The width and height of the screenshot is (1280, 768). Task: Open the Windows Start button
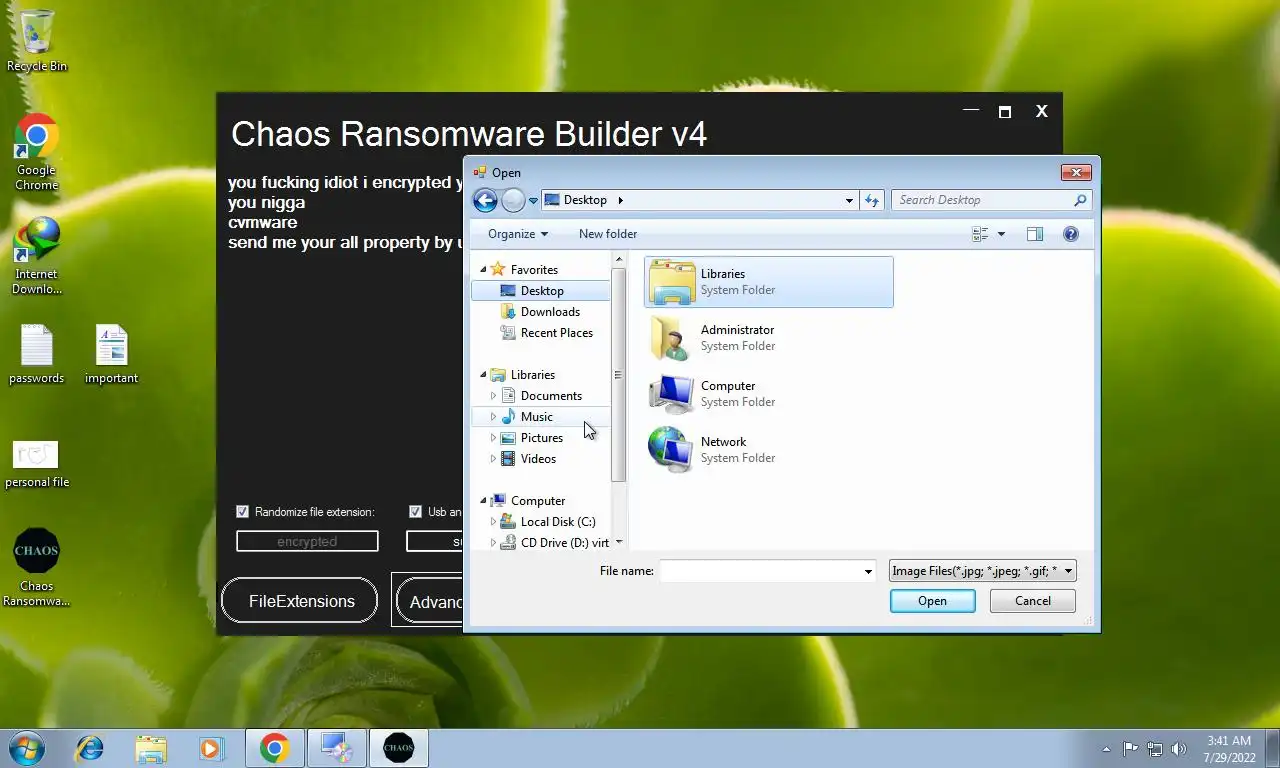click(27, 748)
